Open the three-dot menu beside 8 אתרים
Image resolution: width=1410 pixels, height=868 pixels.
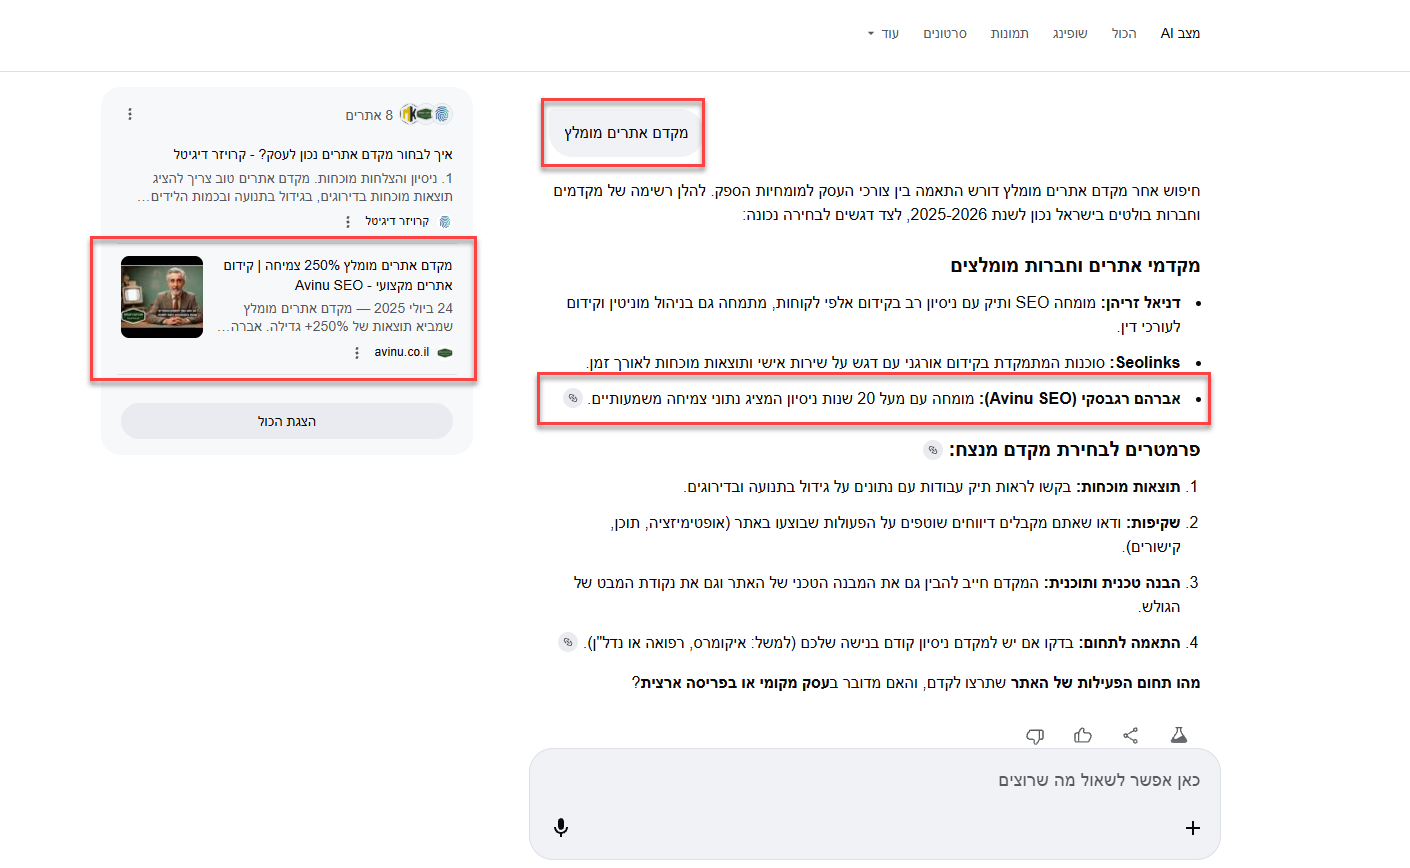pos(130,115)
